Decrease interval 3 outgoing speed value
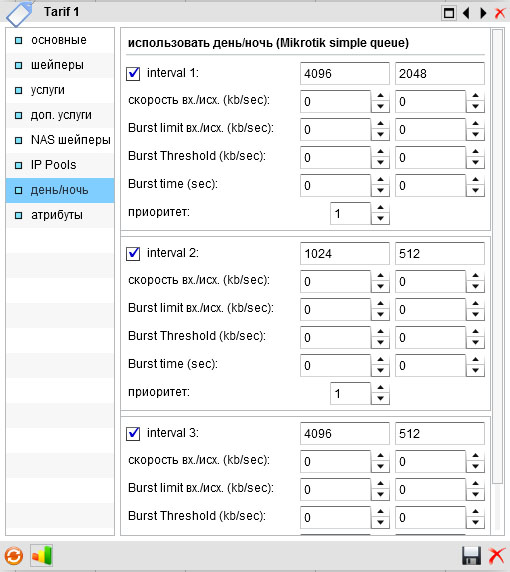 (475, 467)
